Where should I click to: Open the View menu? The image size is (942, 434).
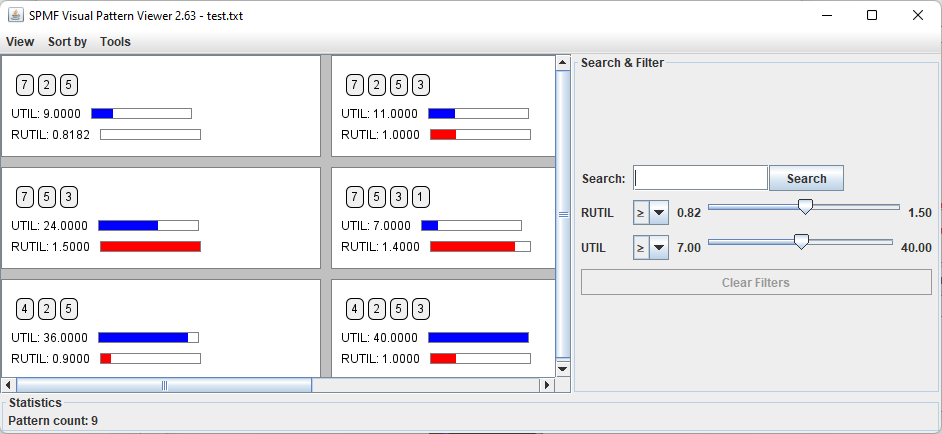20,42
